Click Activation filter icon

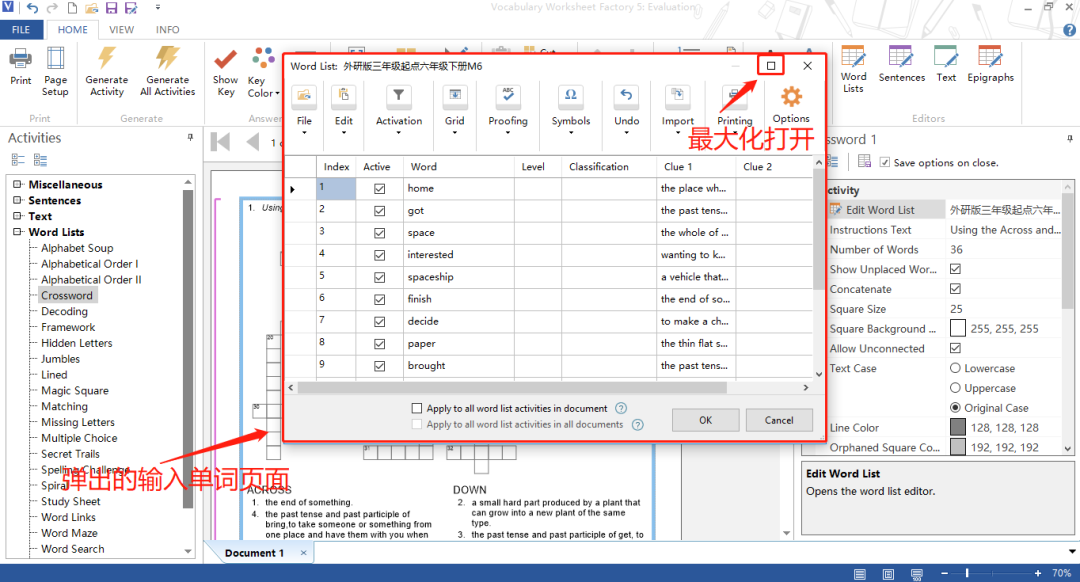pos(399,98)
